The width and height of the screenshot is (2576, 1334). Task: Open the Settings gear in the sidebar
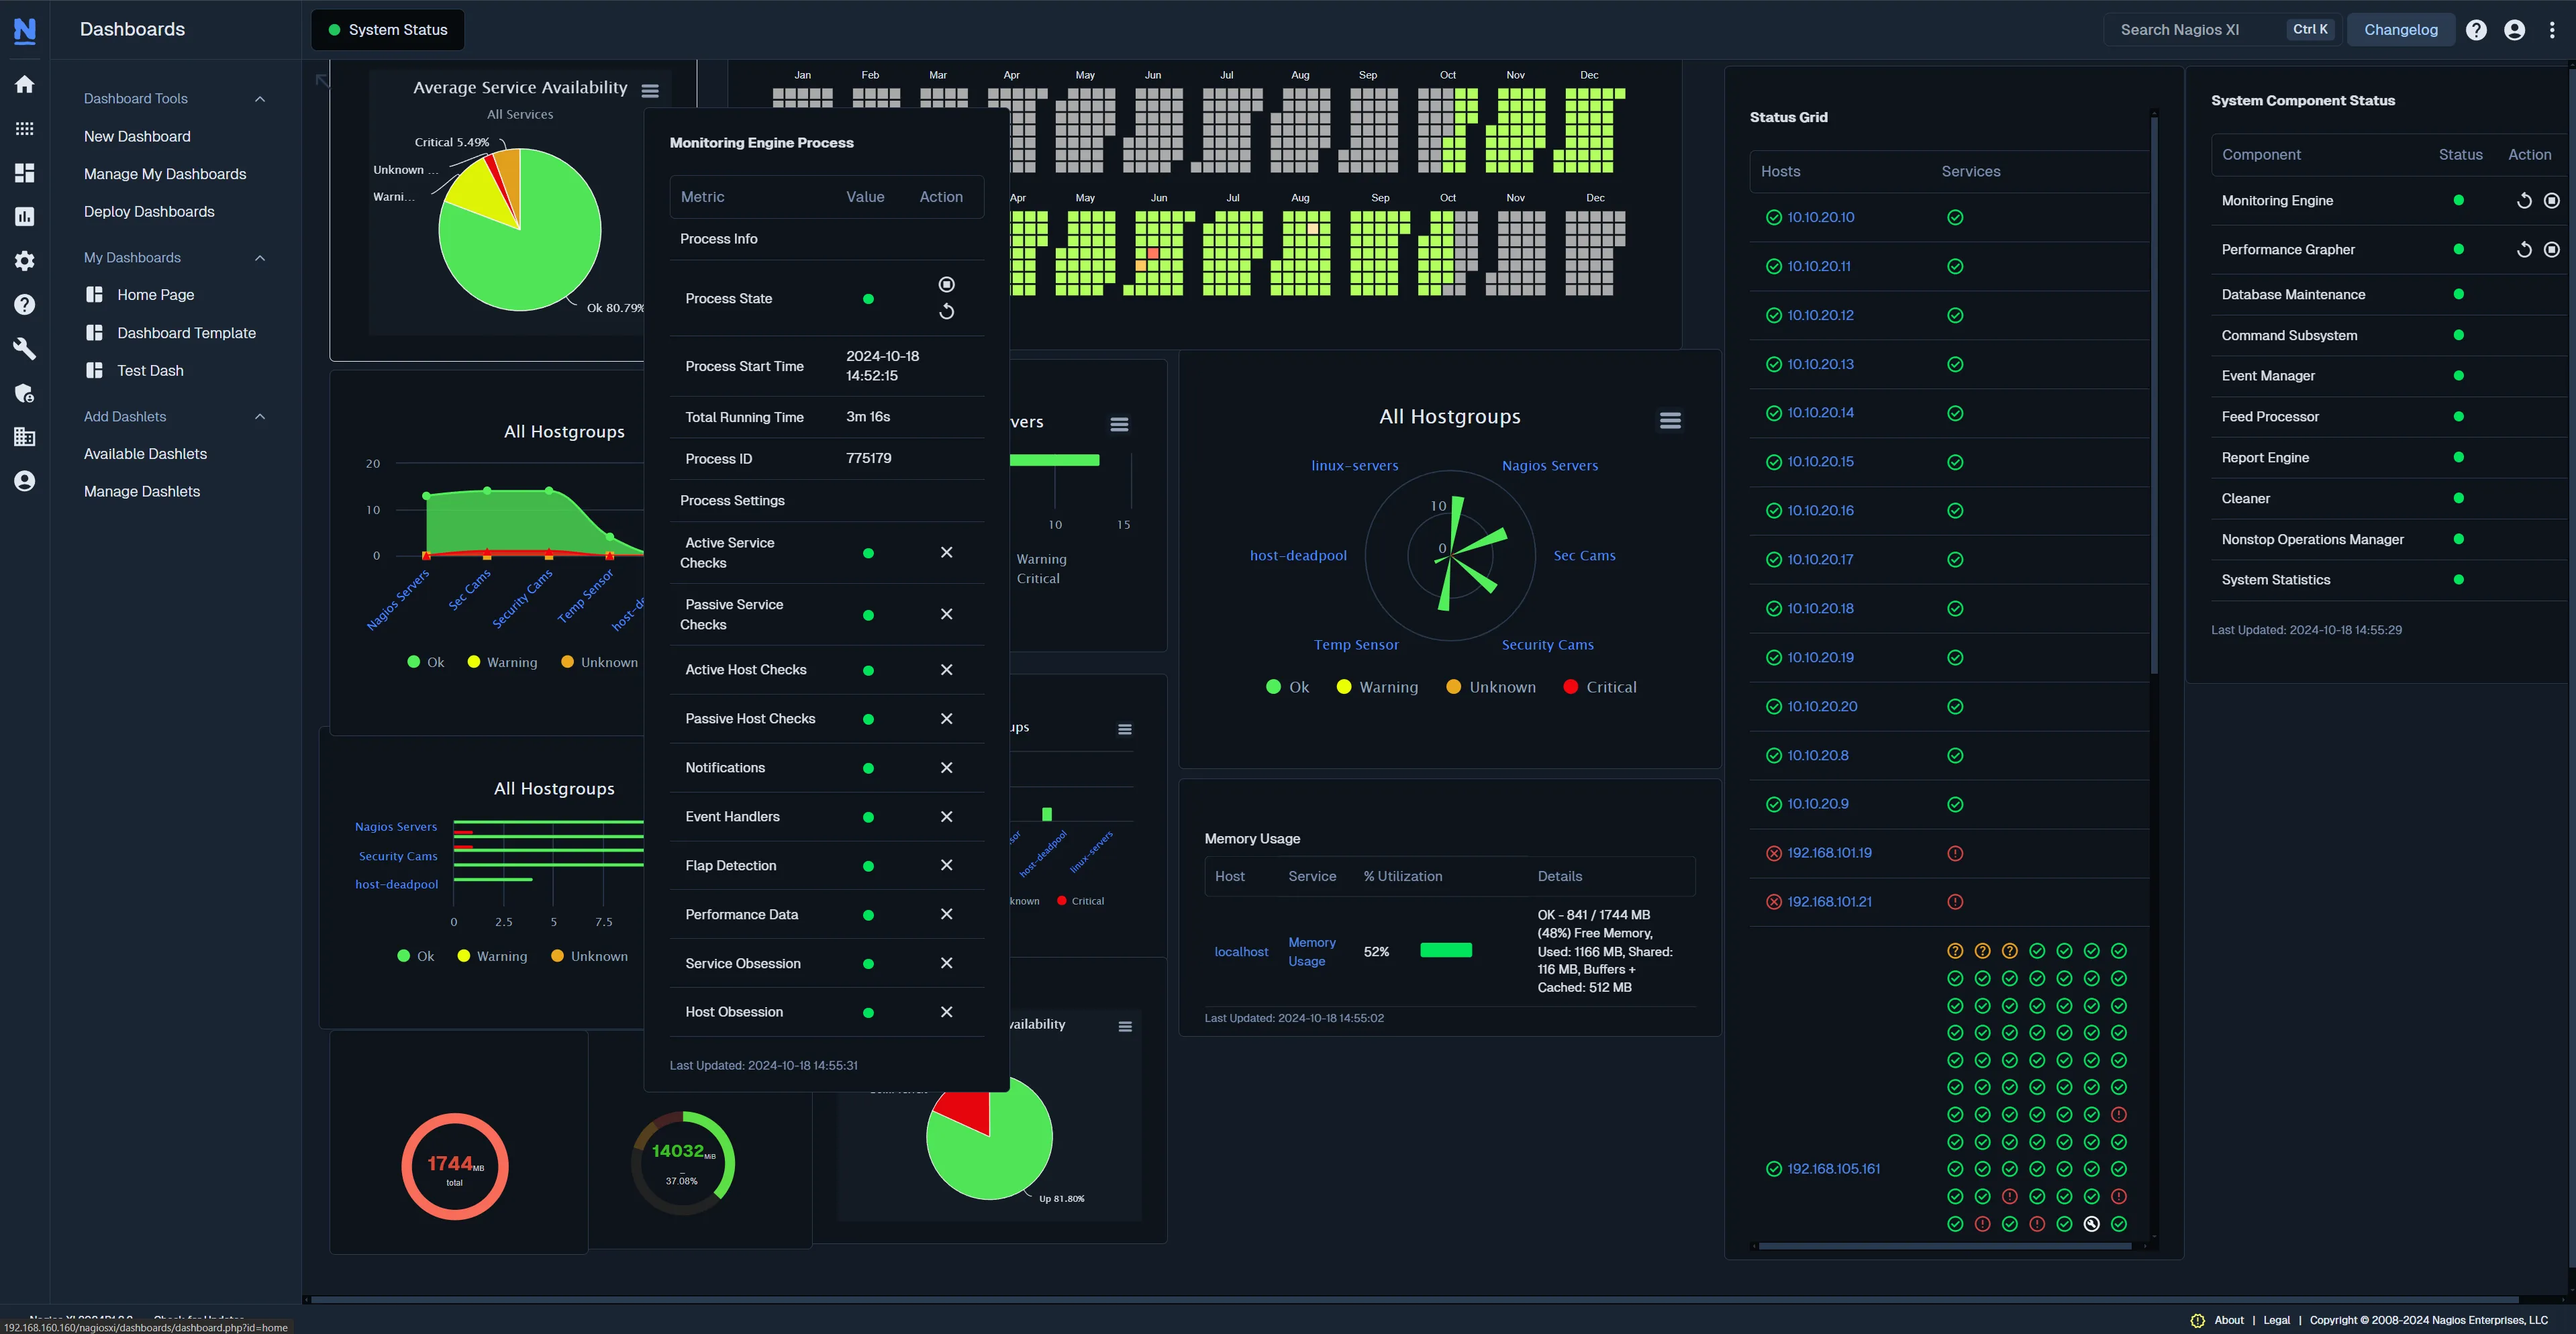click(x=24, y=261)
